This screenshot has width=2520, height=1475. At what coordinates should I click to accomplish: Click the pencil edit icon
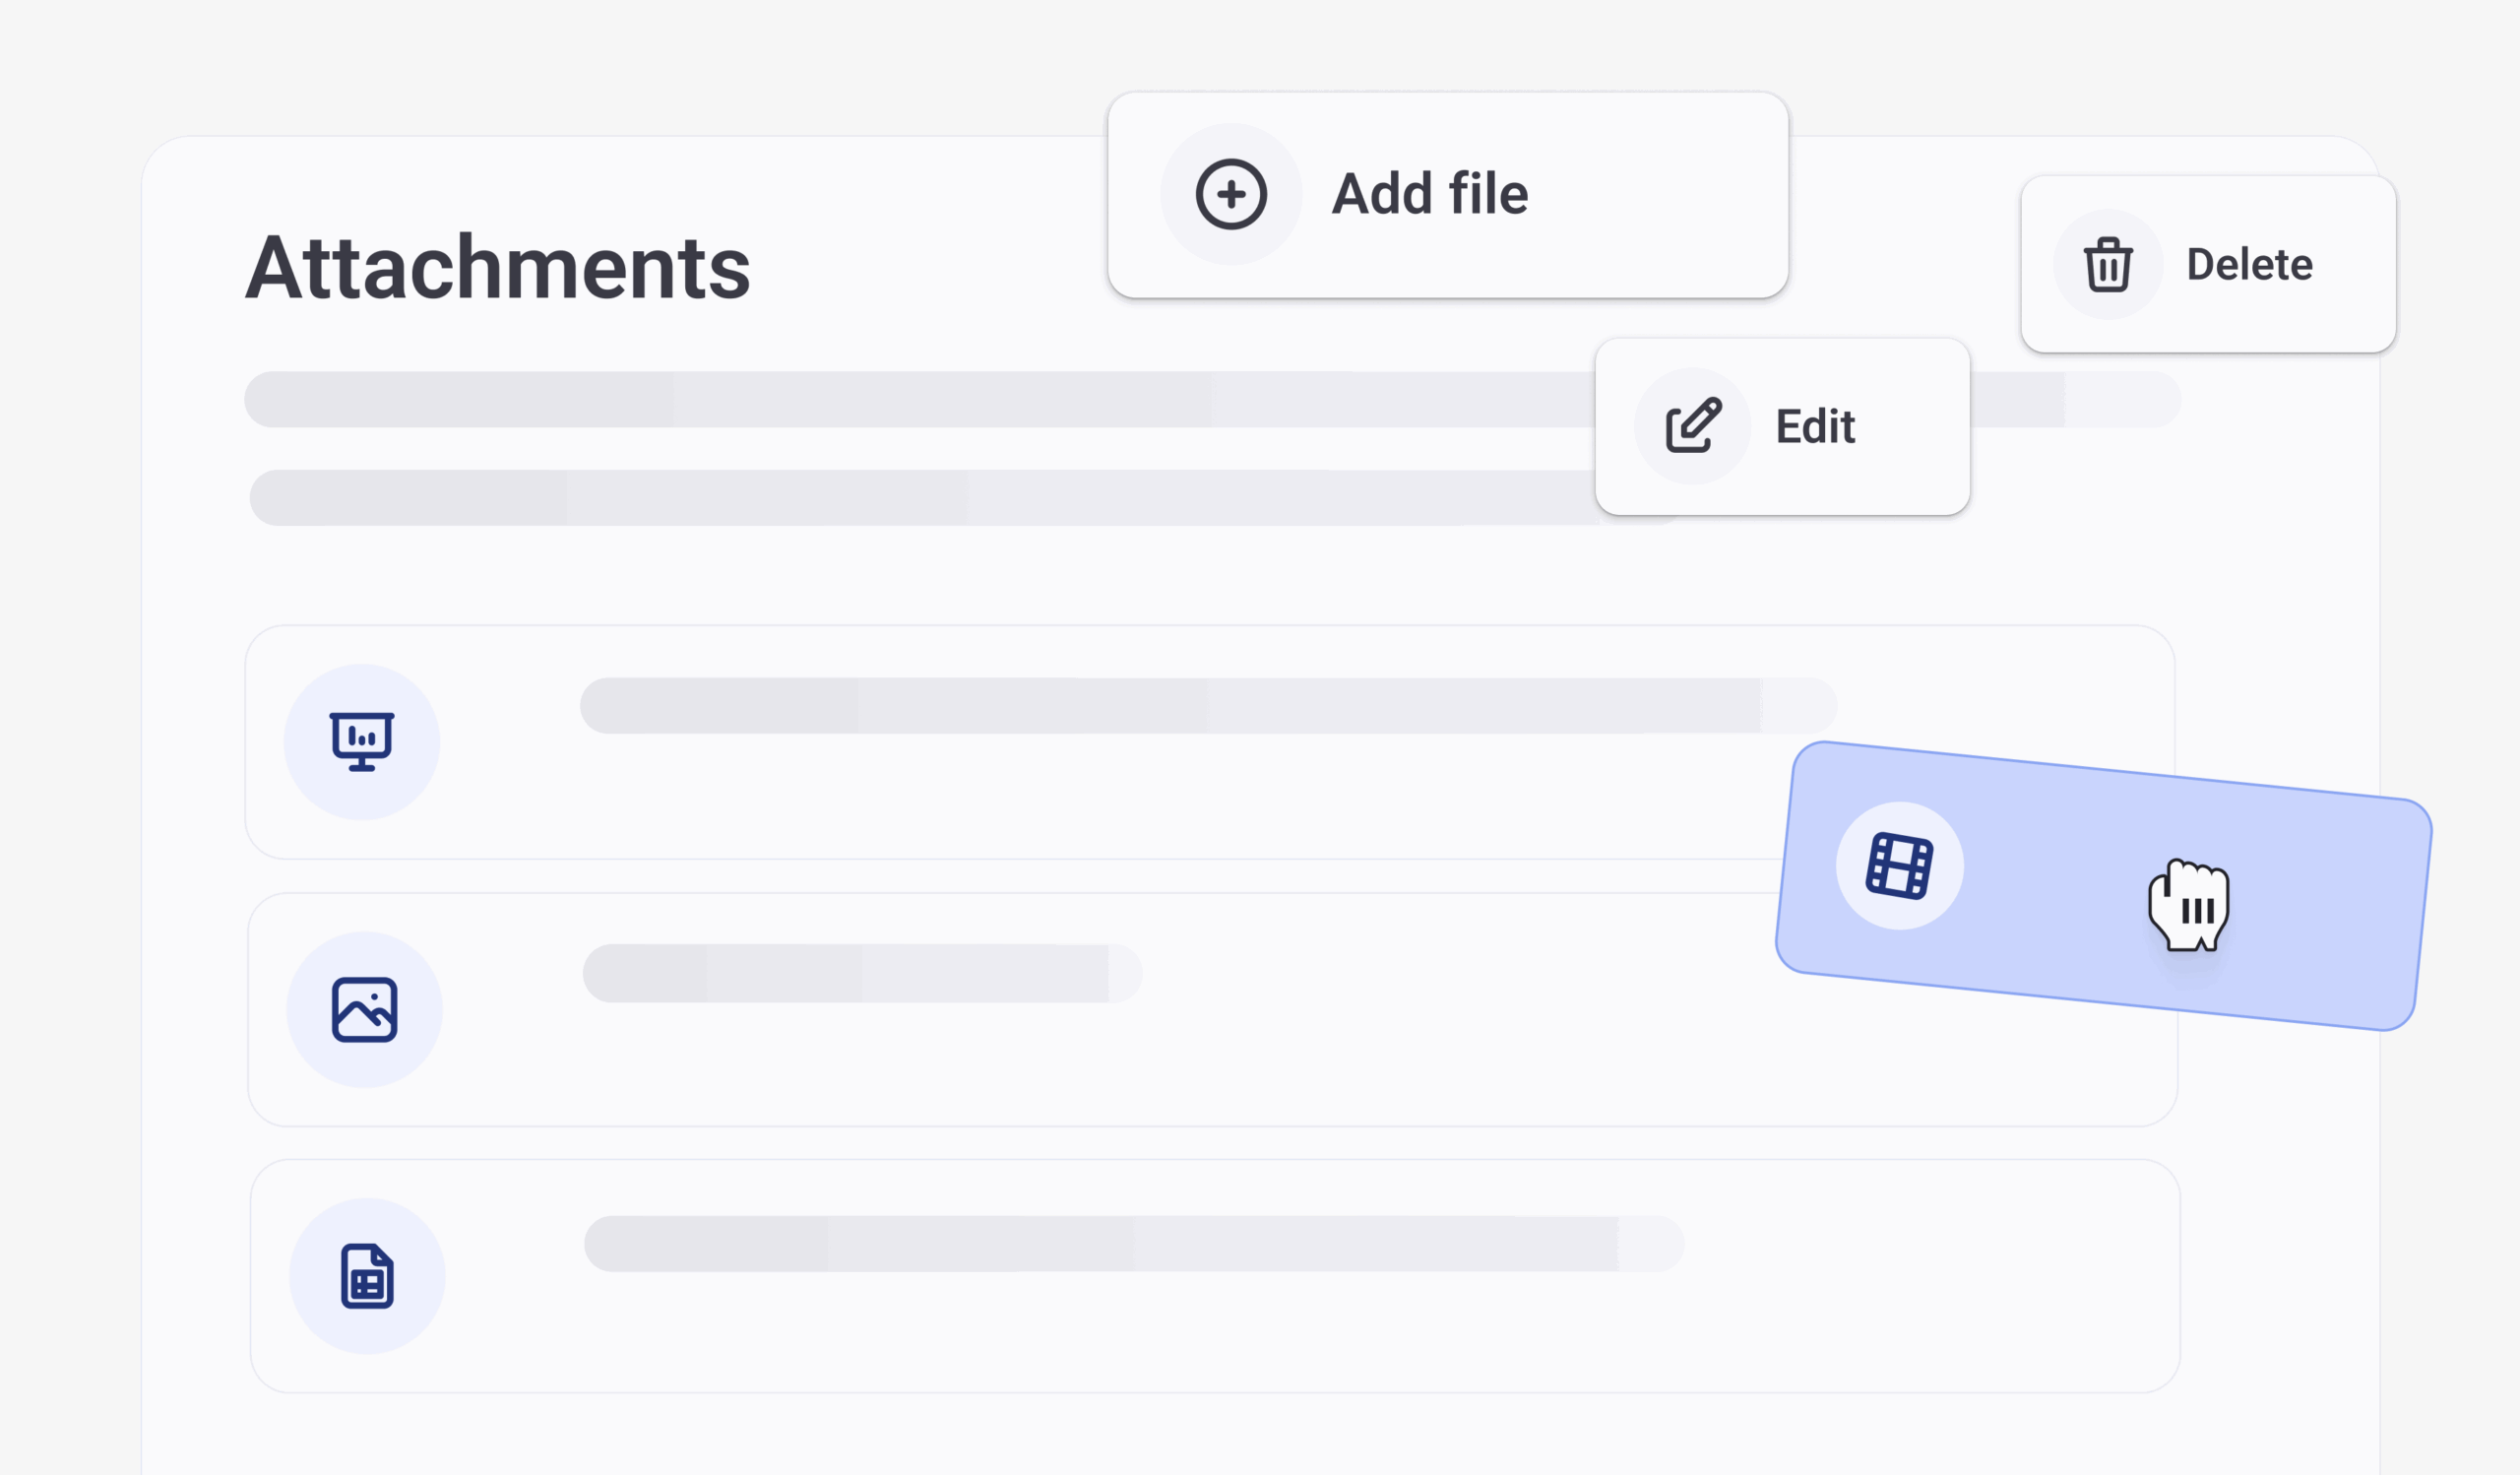[x=1692, y=426]
